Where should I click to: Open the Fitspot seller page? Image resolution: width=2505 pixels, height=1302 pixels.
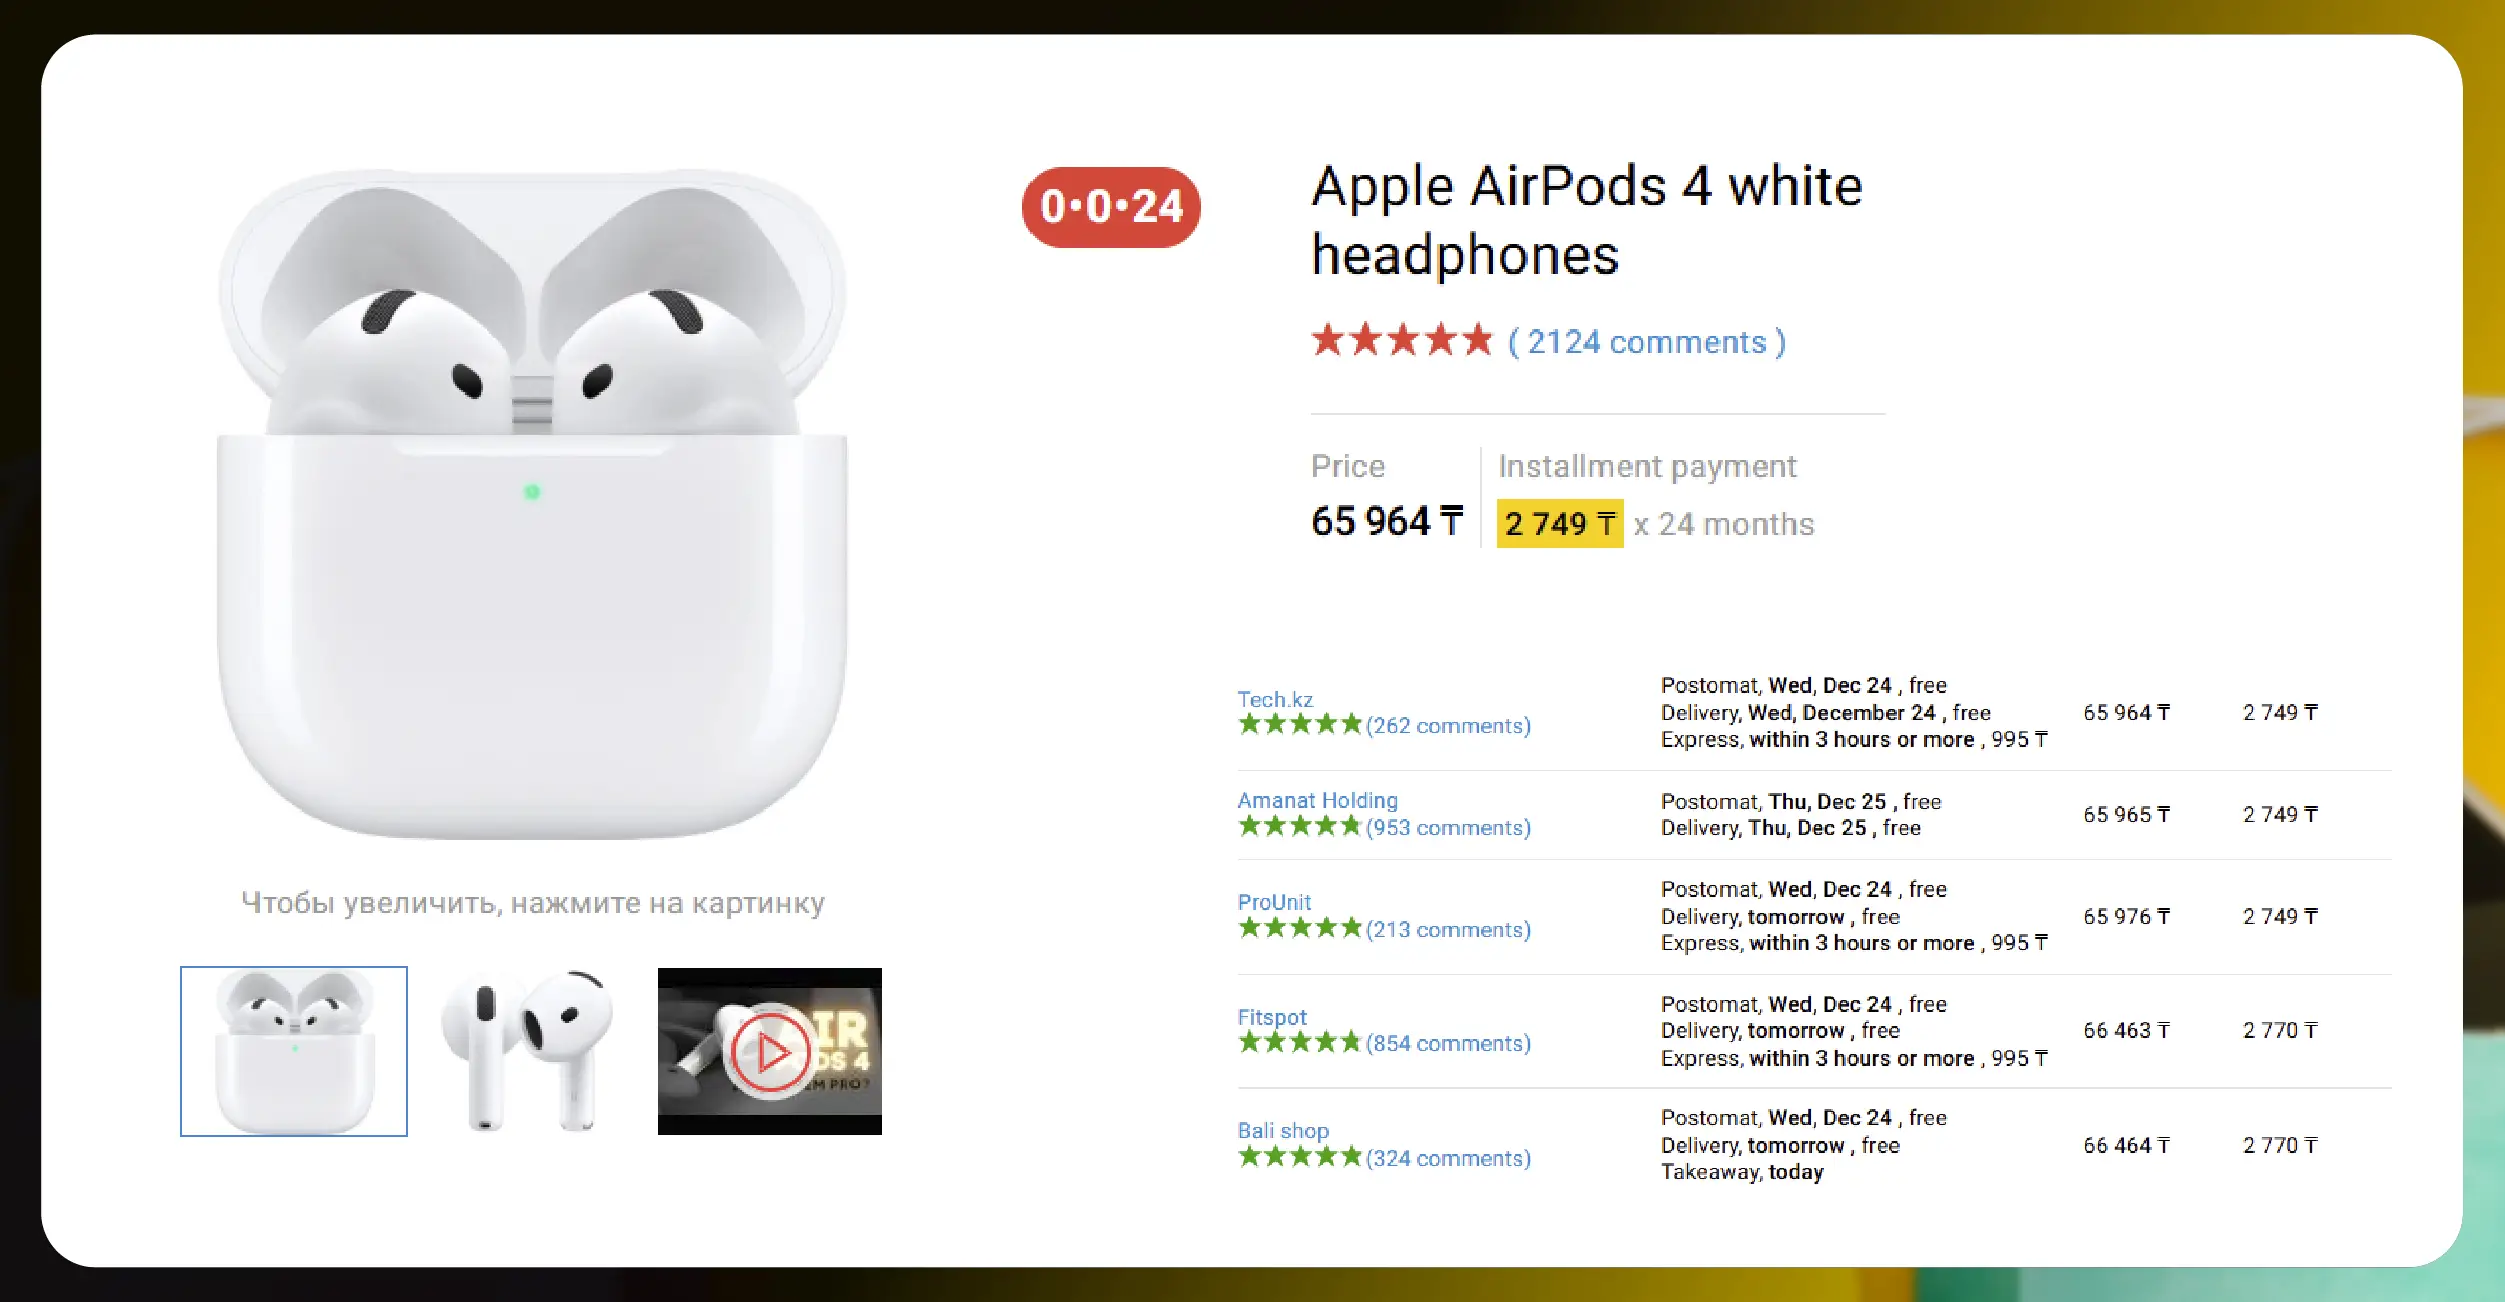click(x=1271, y=1017)
